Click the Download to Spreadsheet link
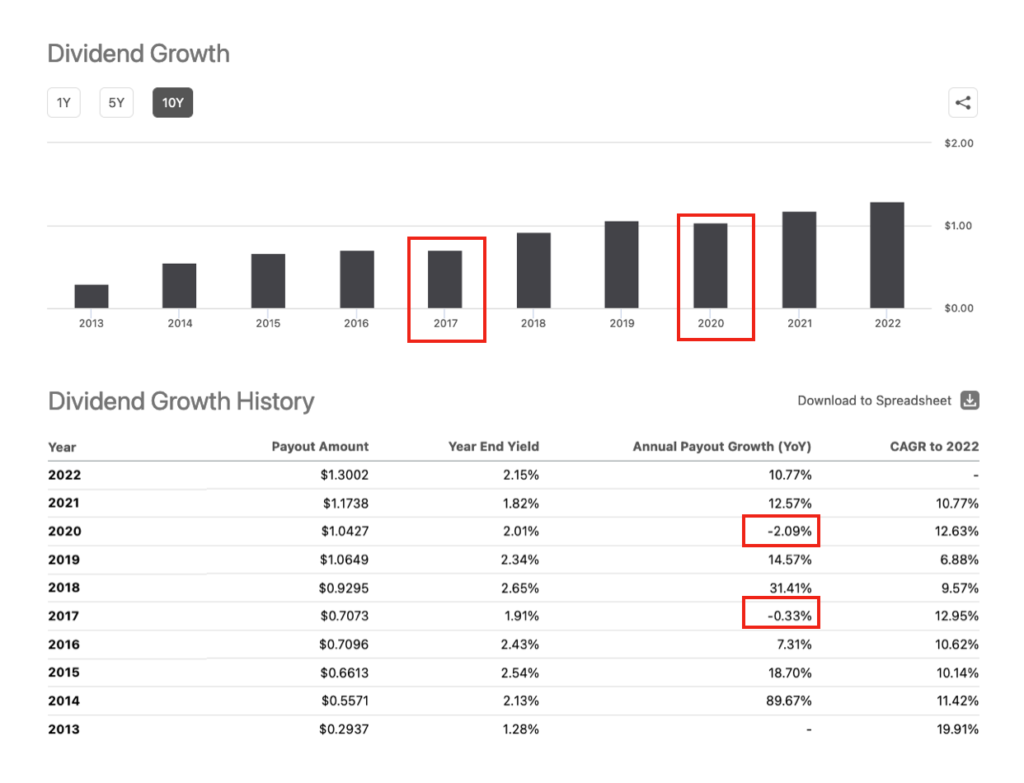 click(876, 400)
